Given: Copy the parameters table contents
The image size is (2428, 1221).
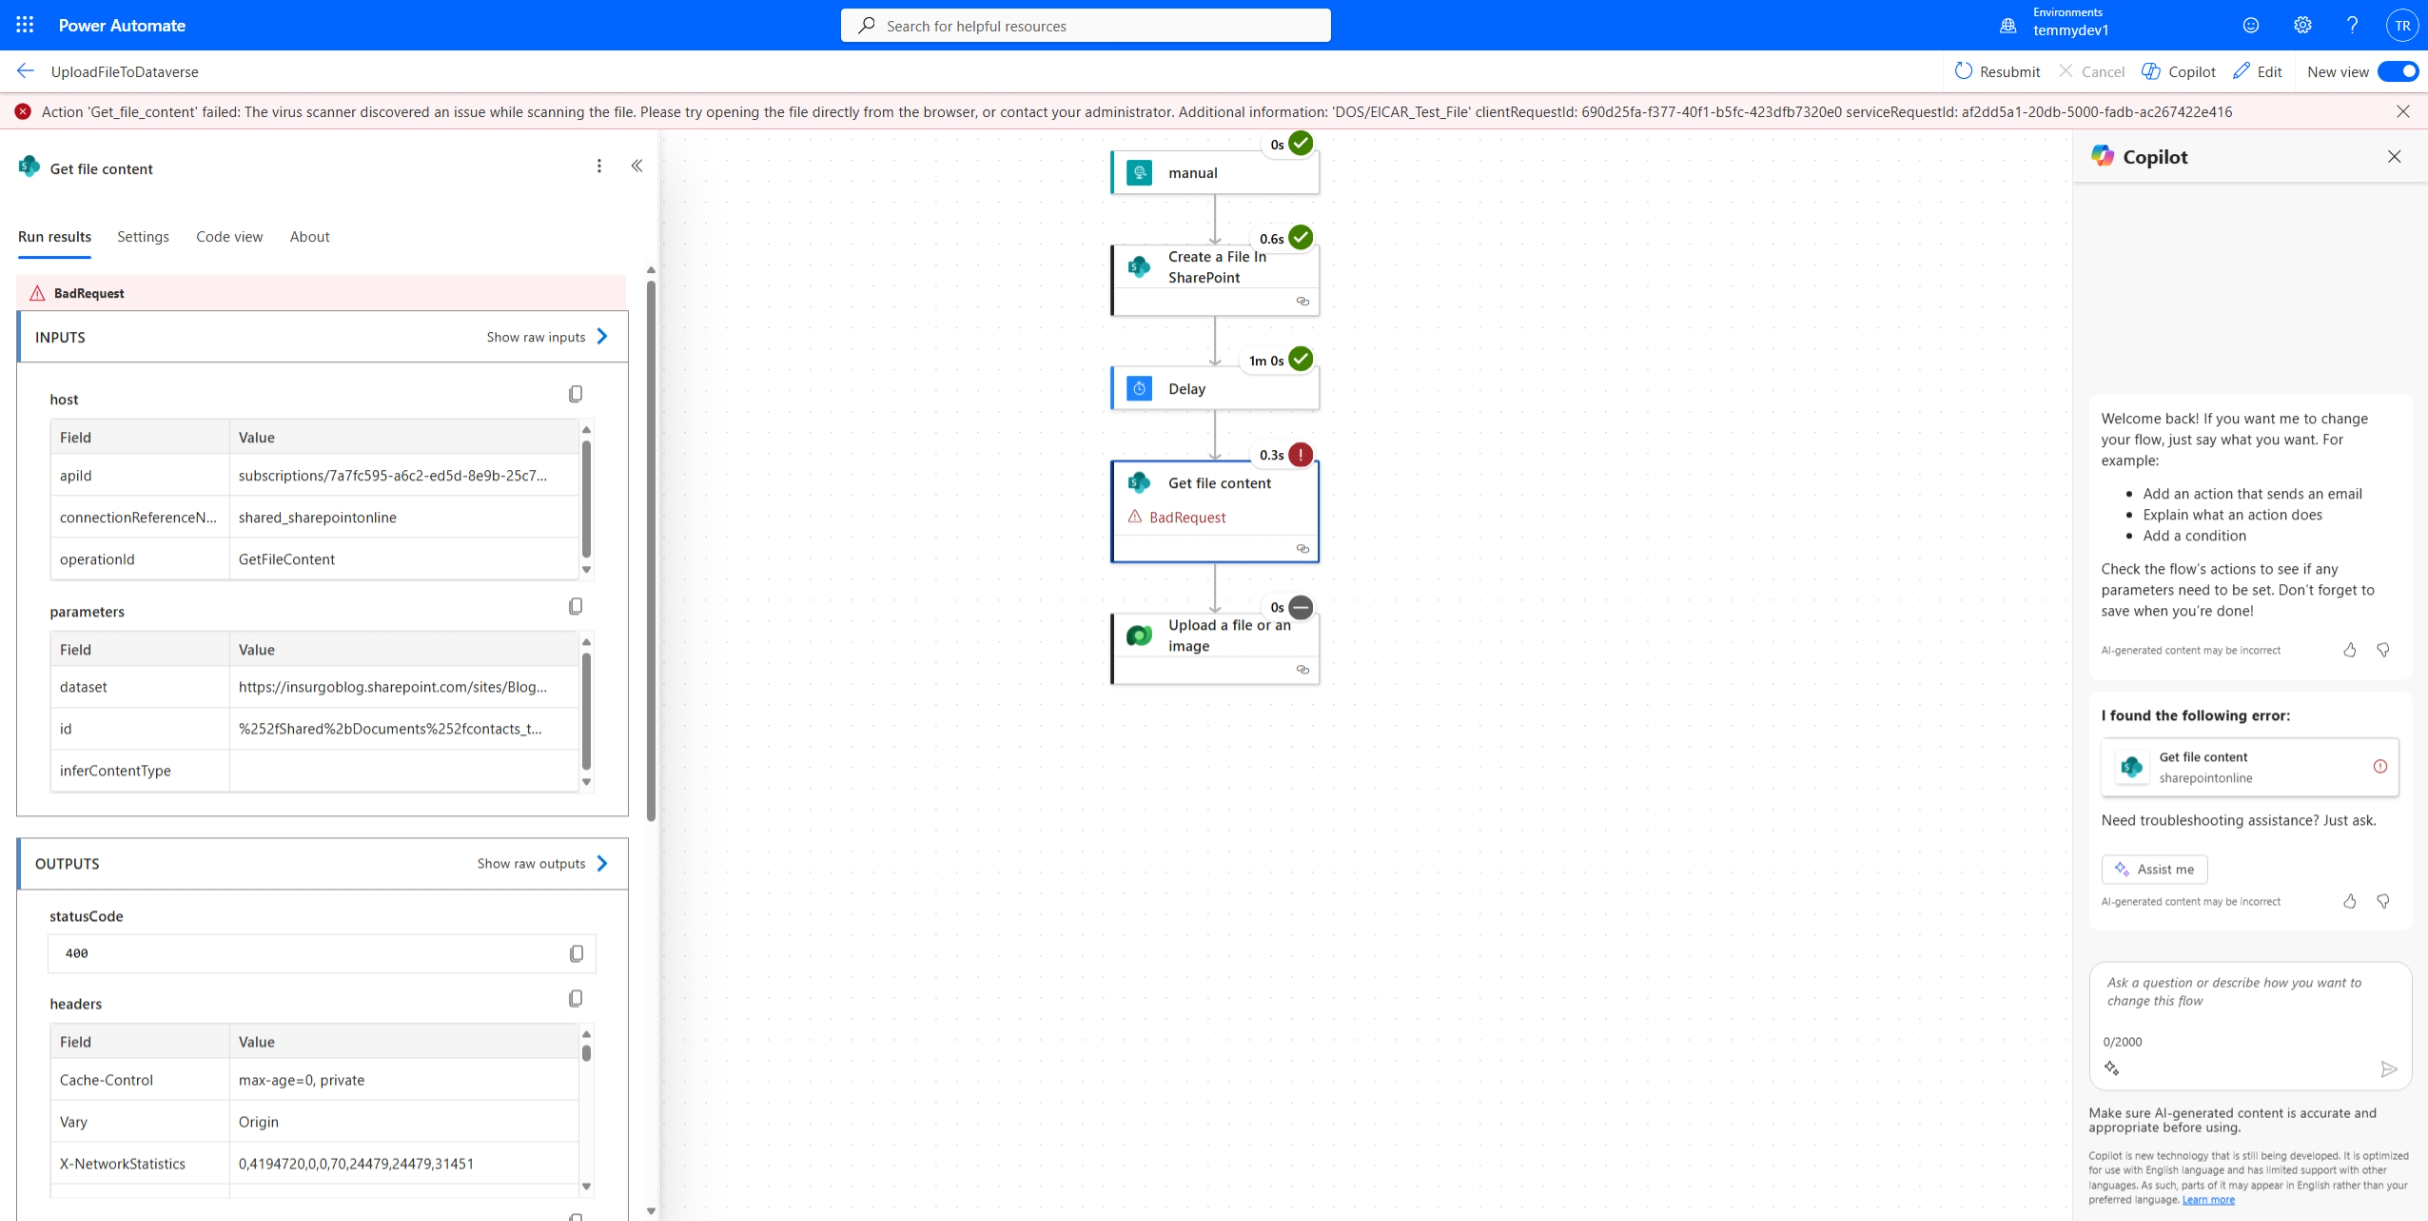Looking at the screenshot, I should 576,606.
